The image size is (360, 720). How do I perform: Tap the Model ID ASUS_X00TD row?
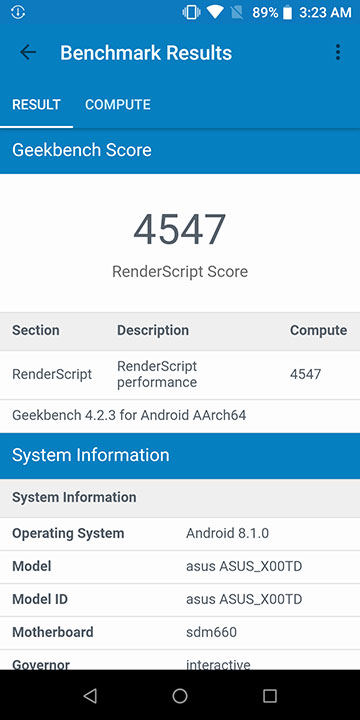click(180, 599)
